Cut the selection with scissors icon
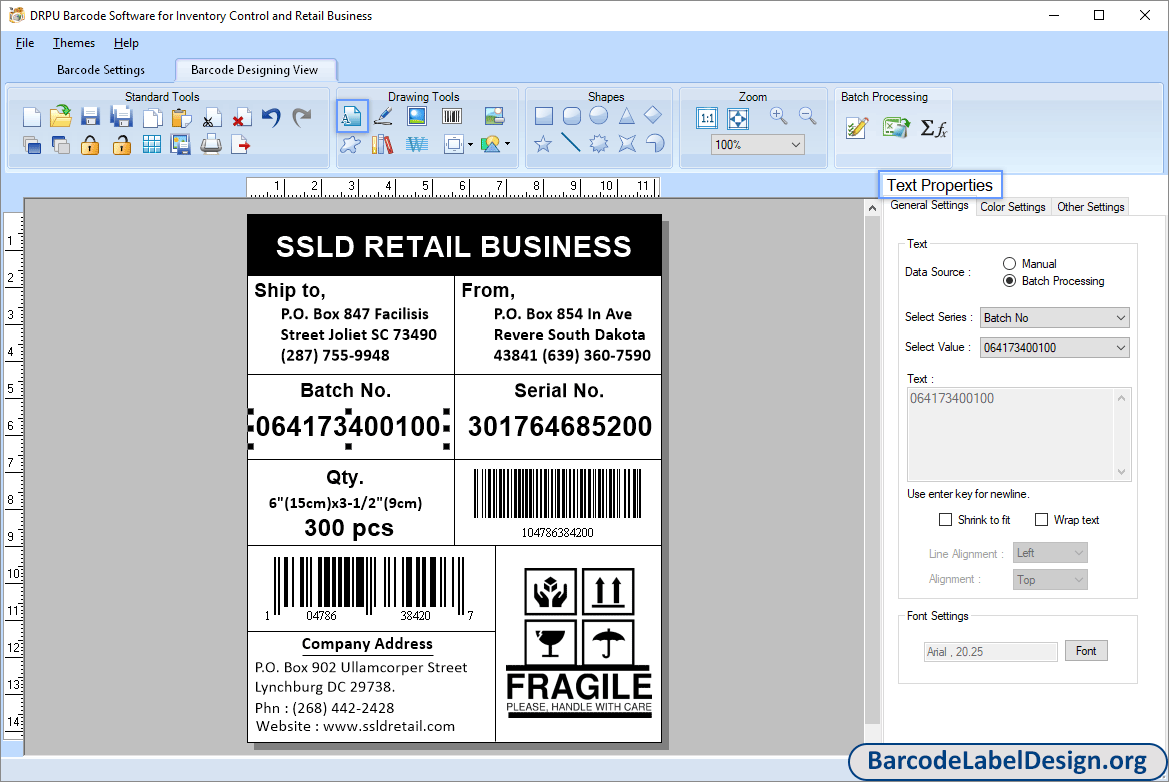 click(x=211, y=118)
